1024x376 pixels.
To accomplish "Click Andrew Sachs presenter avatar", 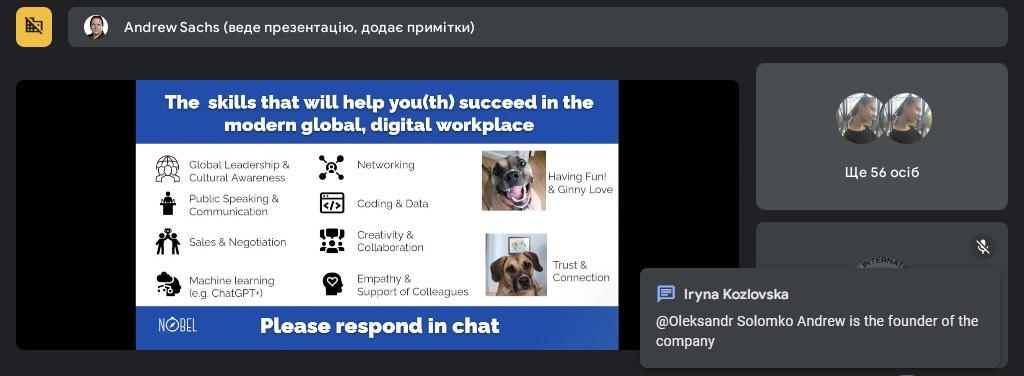I will click(95, 27).
